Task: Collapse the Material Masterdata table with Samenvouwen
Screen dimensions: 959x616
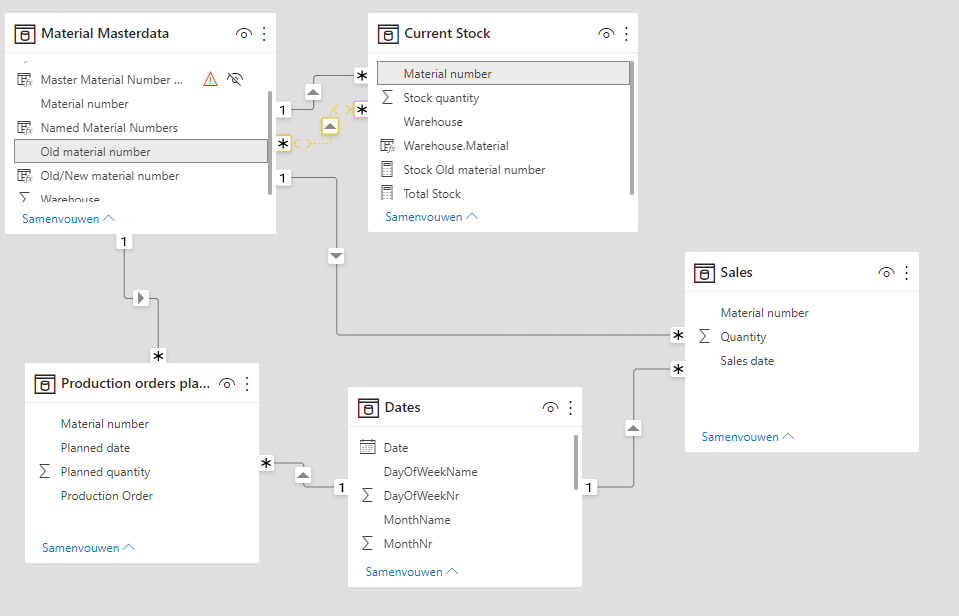Action: point(68,219)
